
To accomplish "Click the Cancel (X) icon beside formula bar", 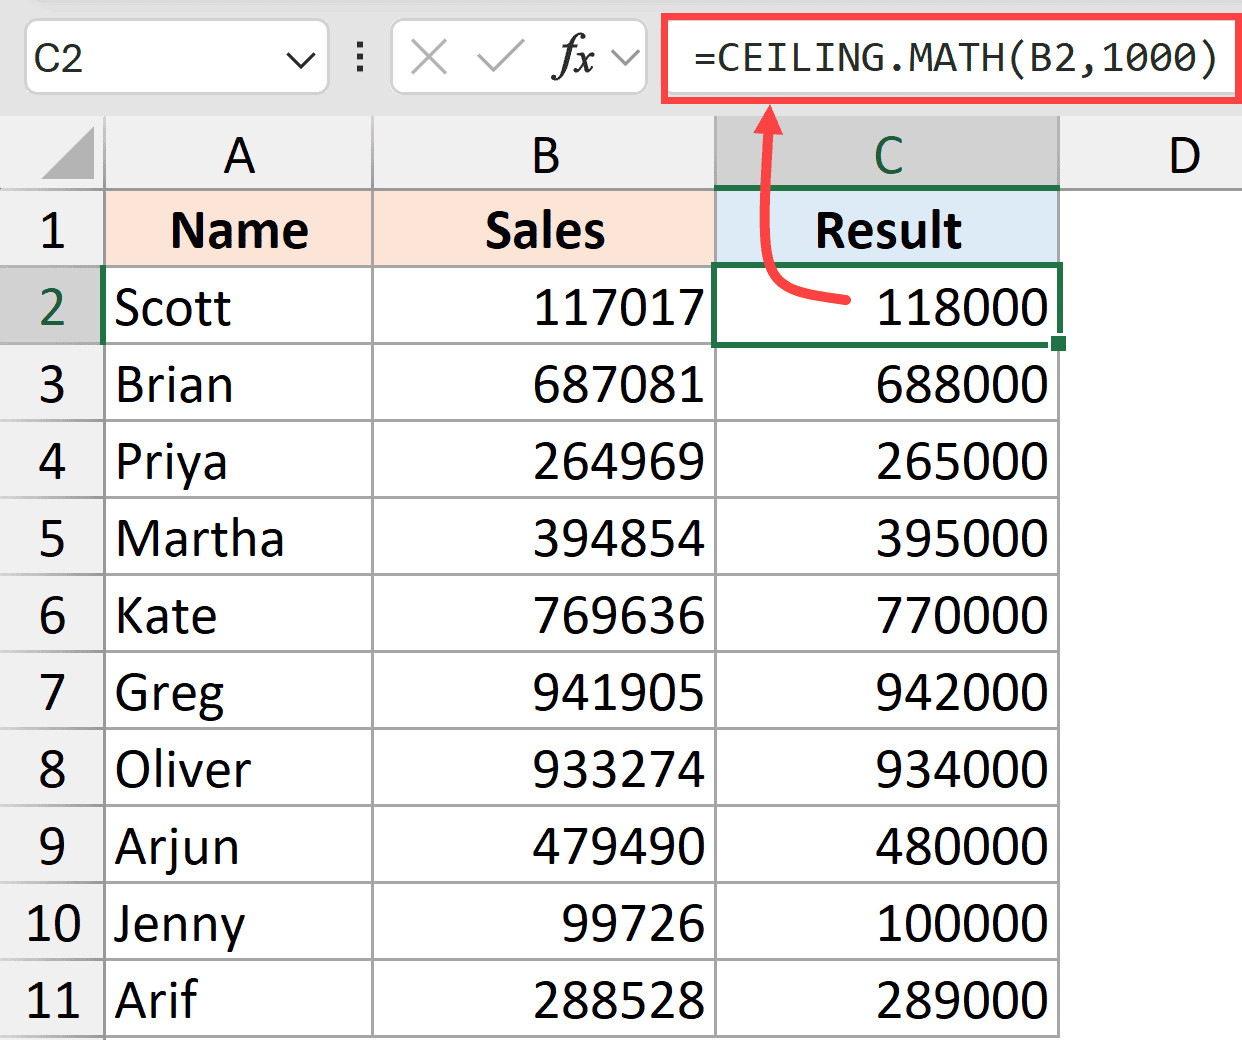I will point(427,57).
